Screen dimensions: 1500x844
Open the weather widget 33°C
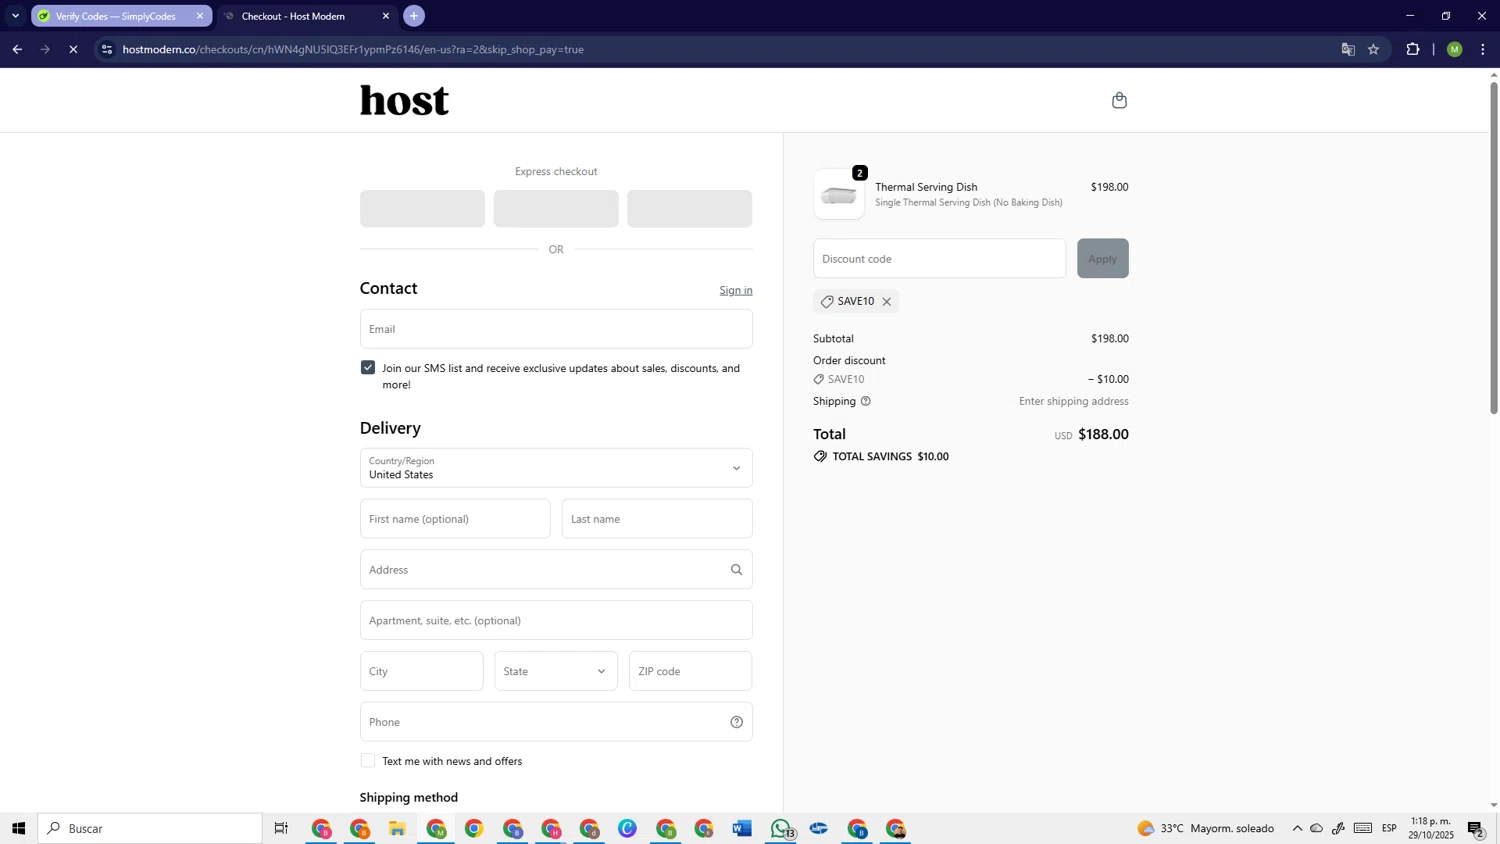point(1206,828)
